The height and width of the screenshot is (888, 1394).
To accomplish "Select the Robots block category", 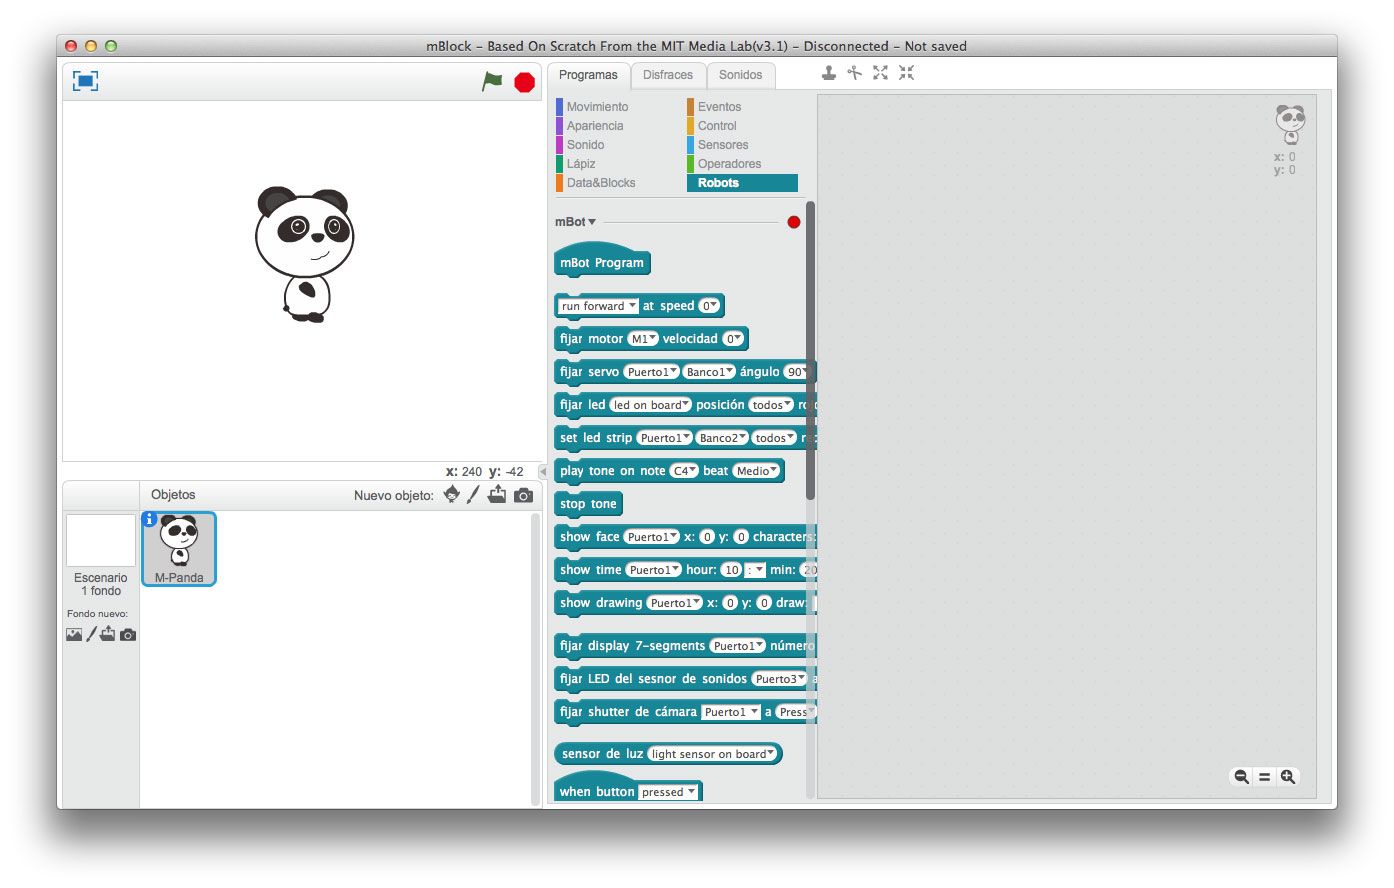I will click(x=742, y=183).
